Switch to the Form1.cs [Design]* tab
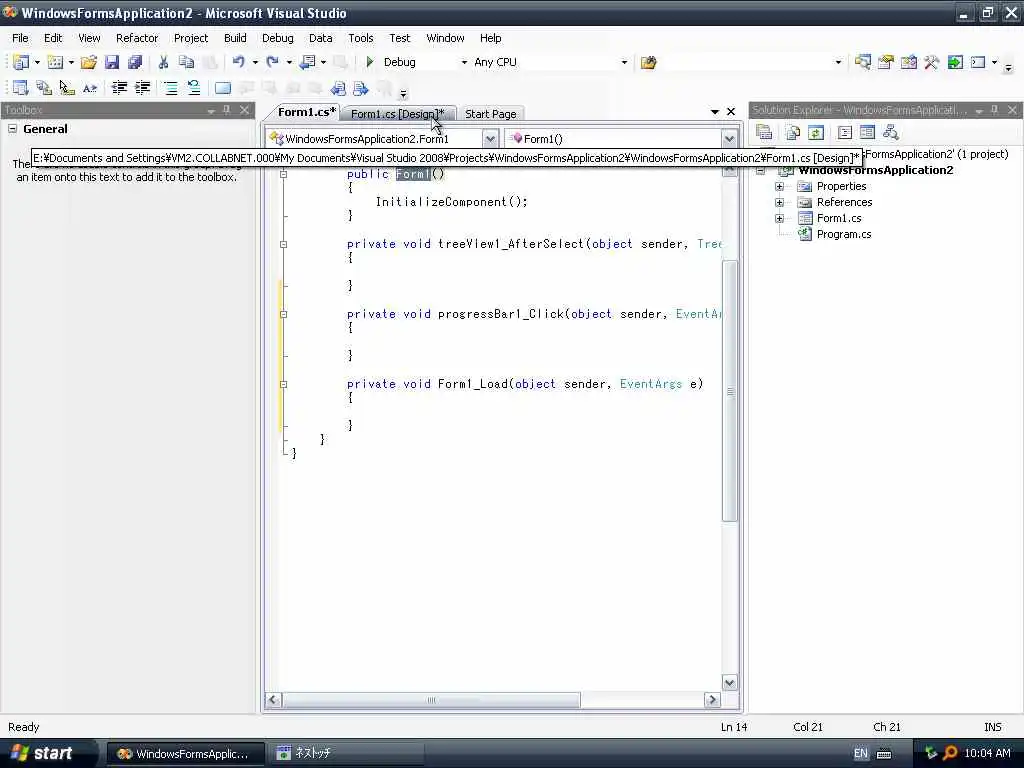Screen dimensions: 1024x768 [x=397, y=114]
